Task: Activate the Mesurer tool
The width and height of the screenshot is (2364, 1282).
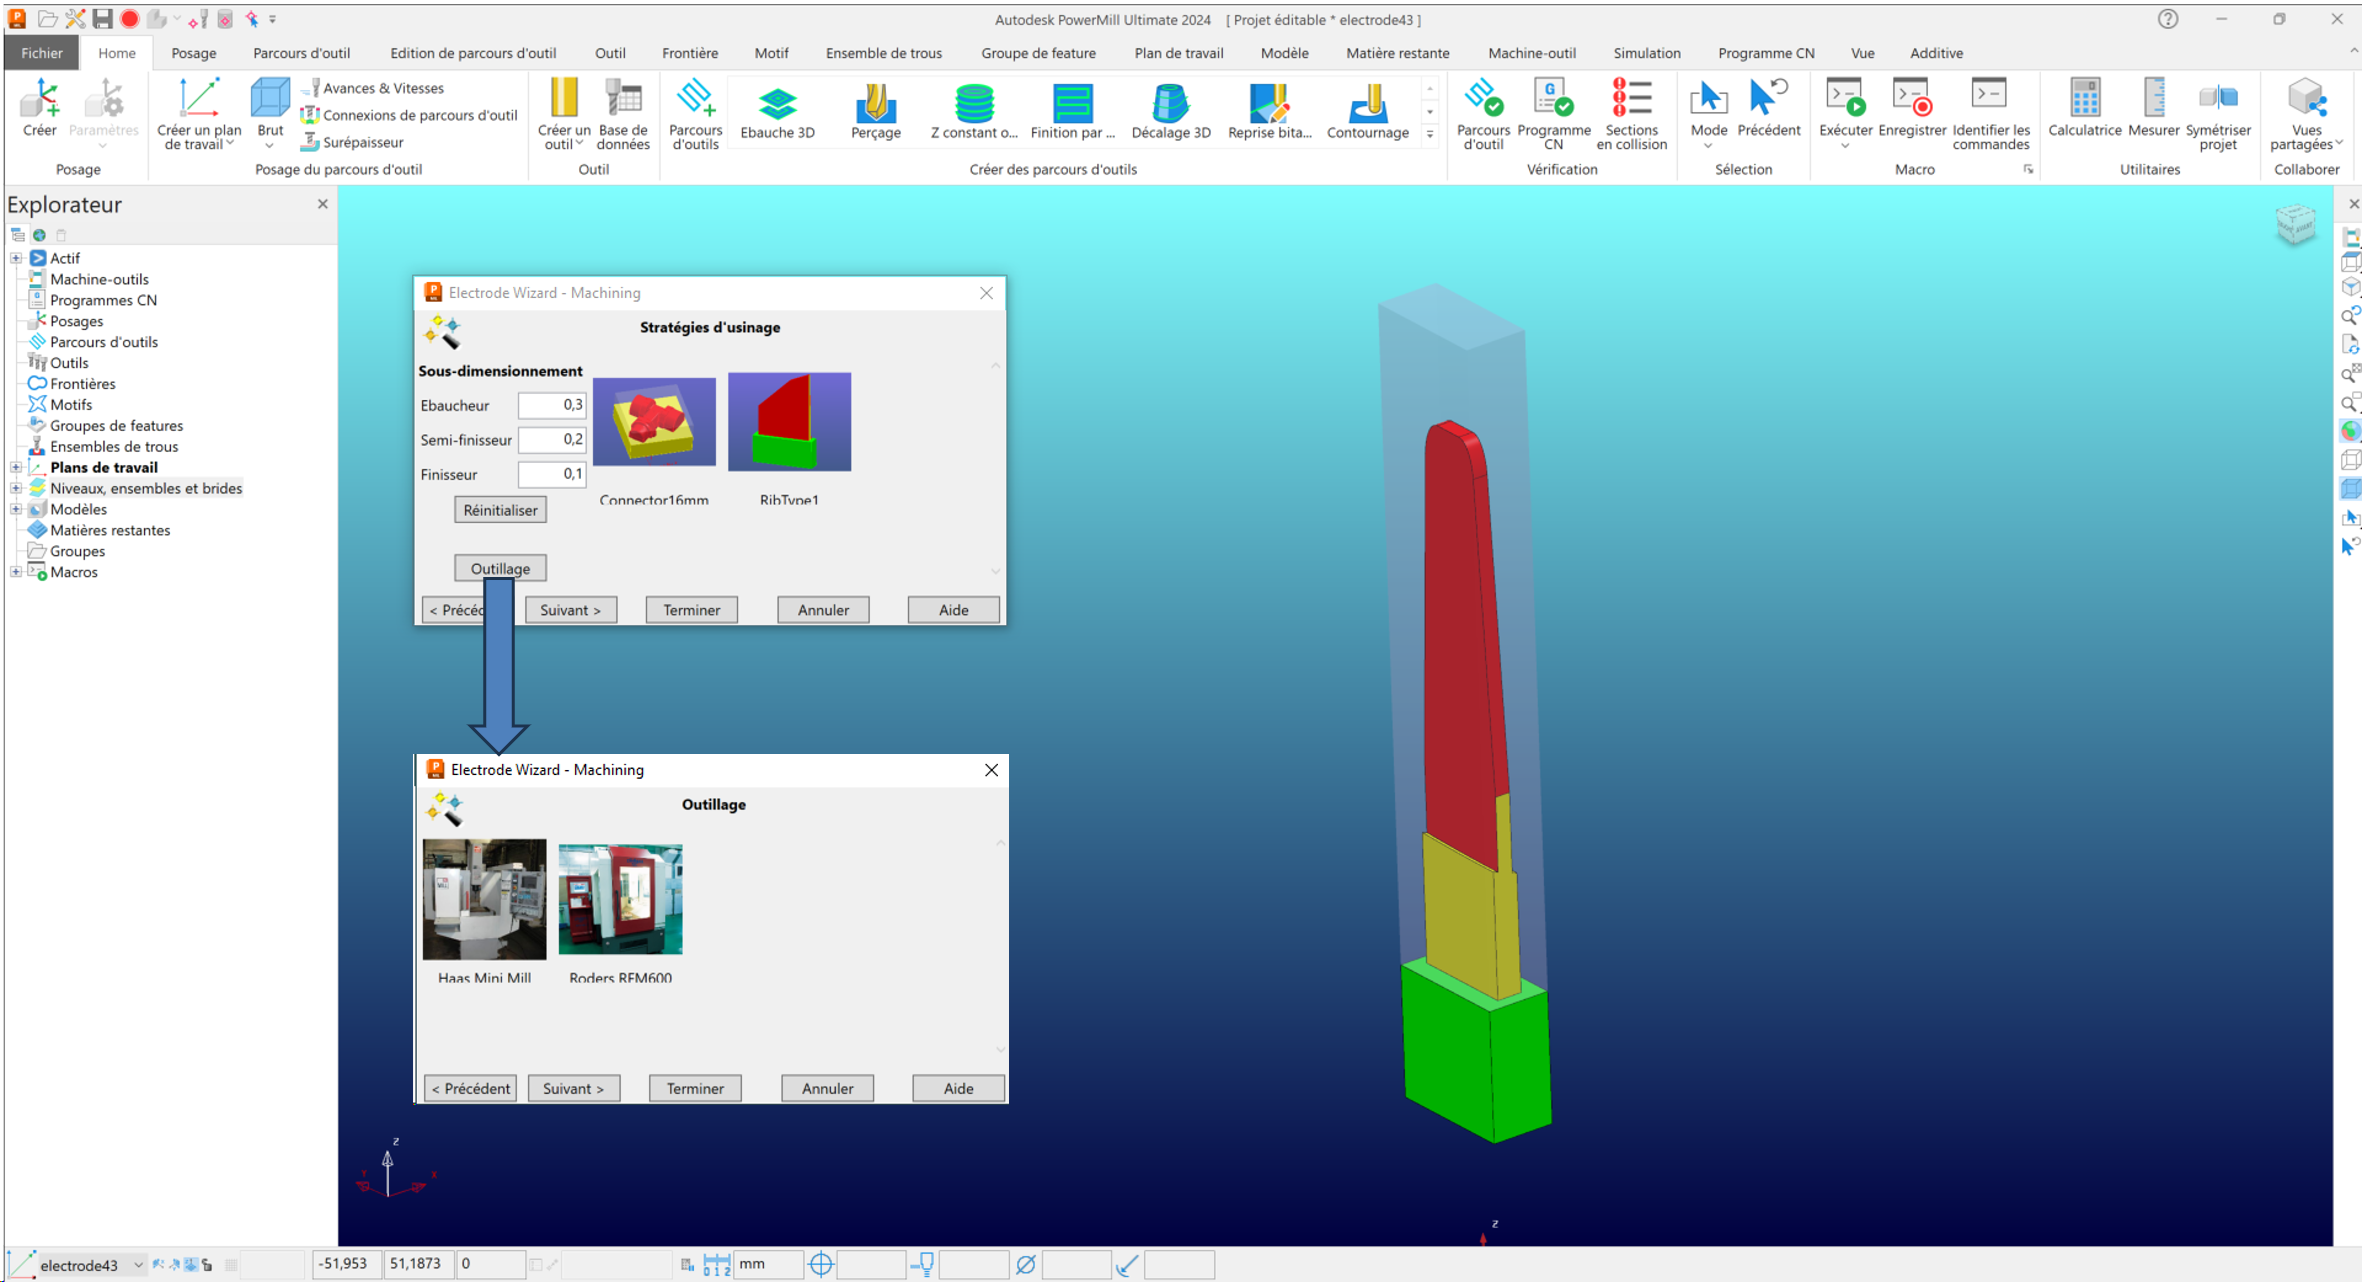Action: pos(2153,107)
